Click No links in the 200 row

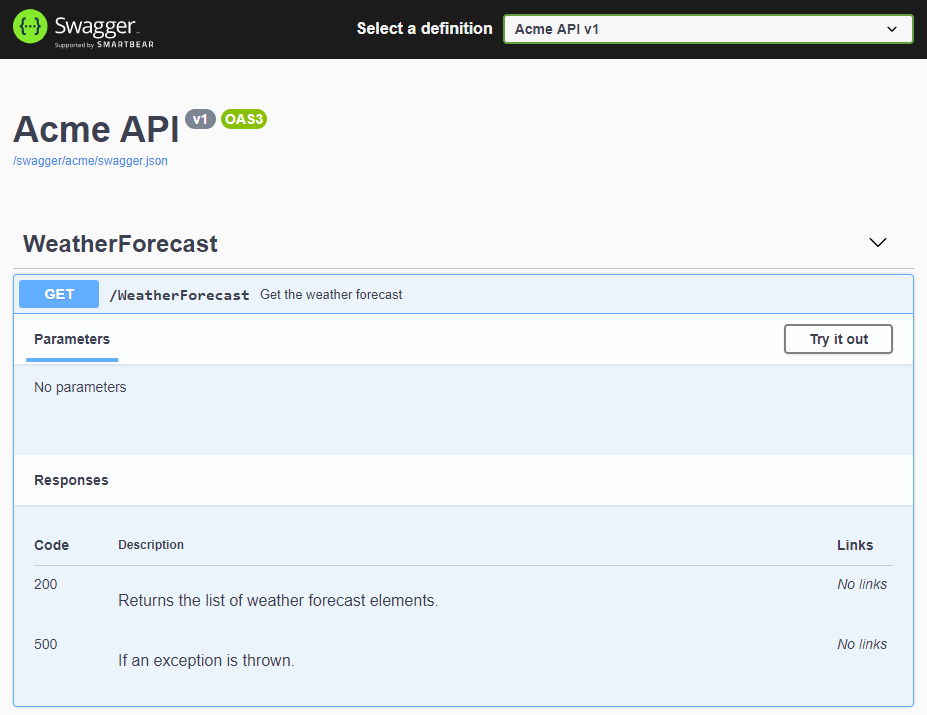coord(861,584)
